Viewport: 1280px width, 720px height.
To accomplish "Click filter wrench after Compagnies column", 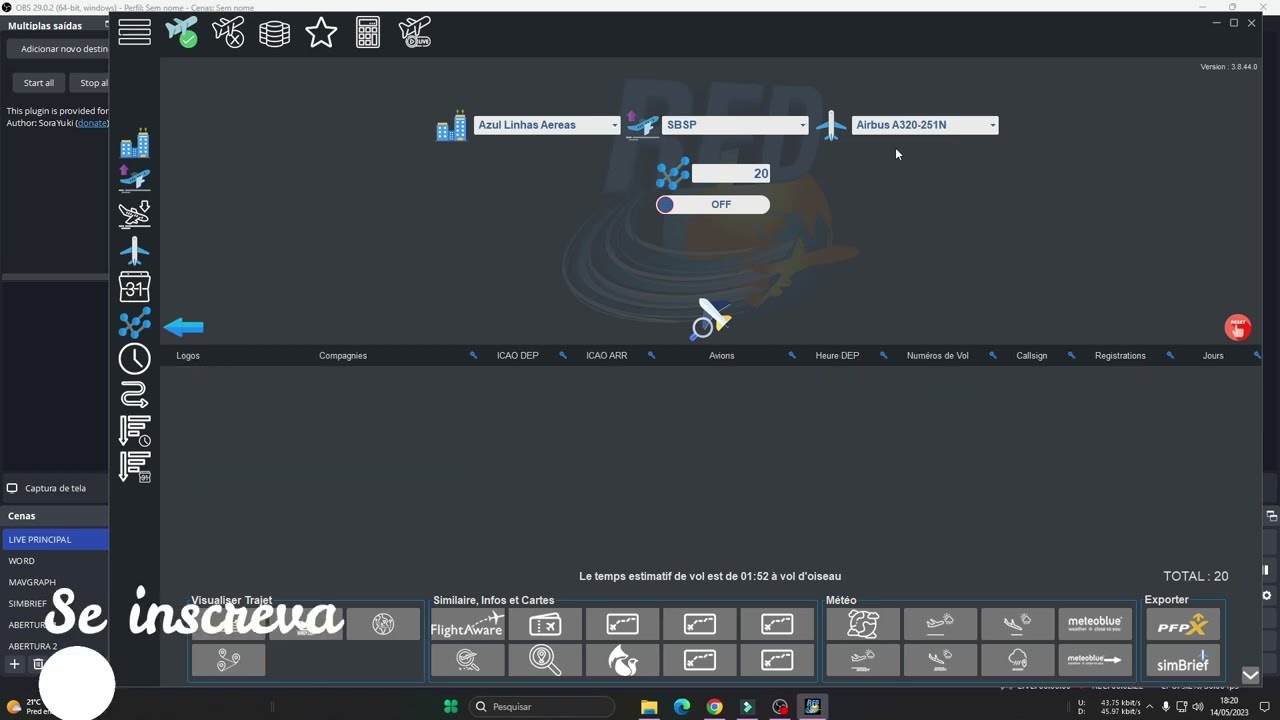I will [473, 355].
